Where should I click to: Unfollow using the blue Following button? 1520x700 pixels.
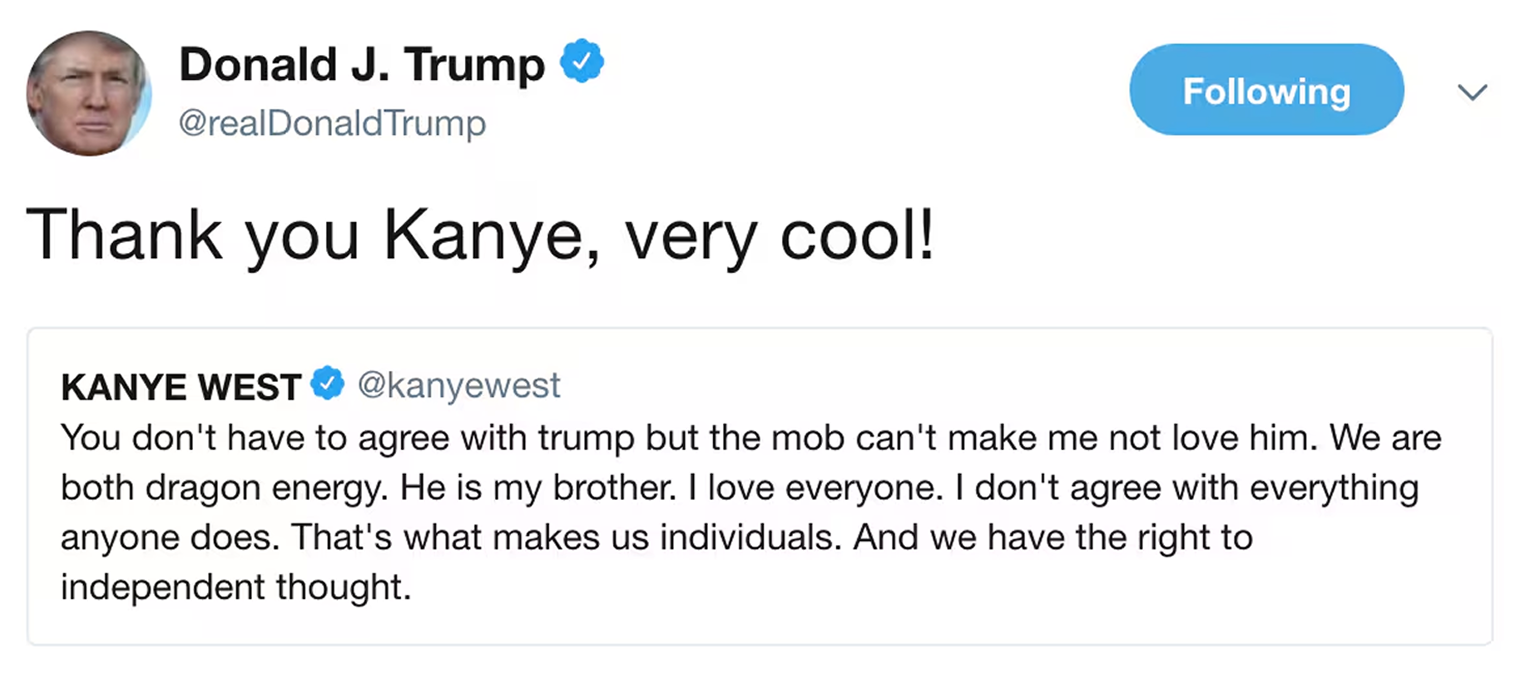coord(1266,91)
